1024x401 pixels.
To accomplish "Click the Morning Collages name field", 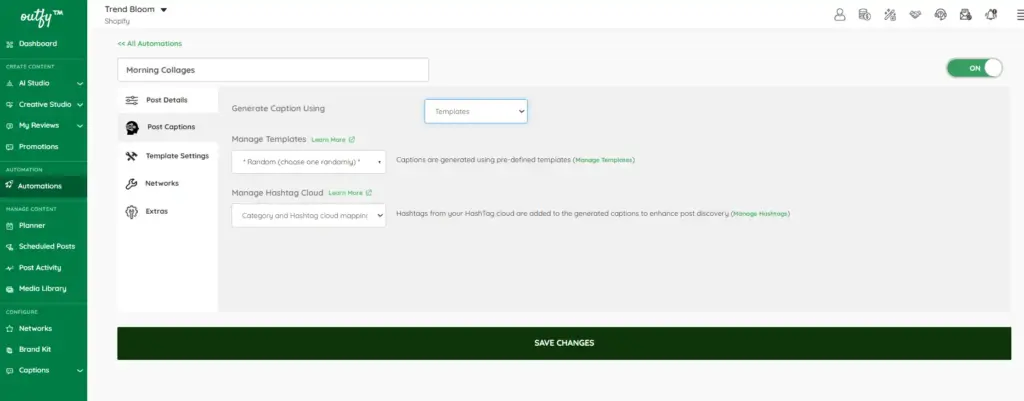I will [273, 70].
